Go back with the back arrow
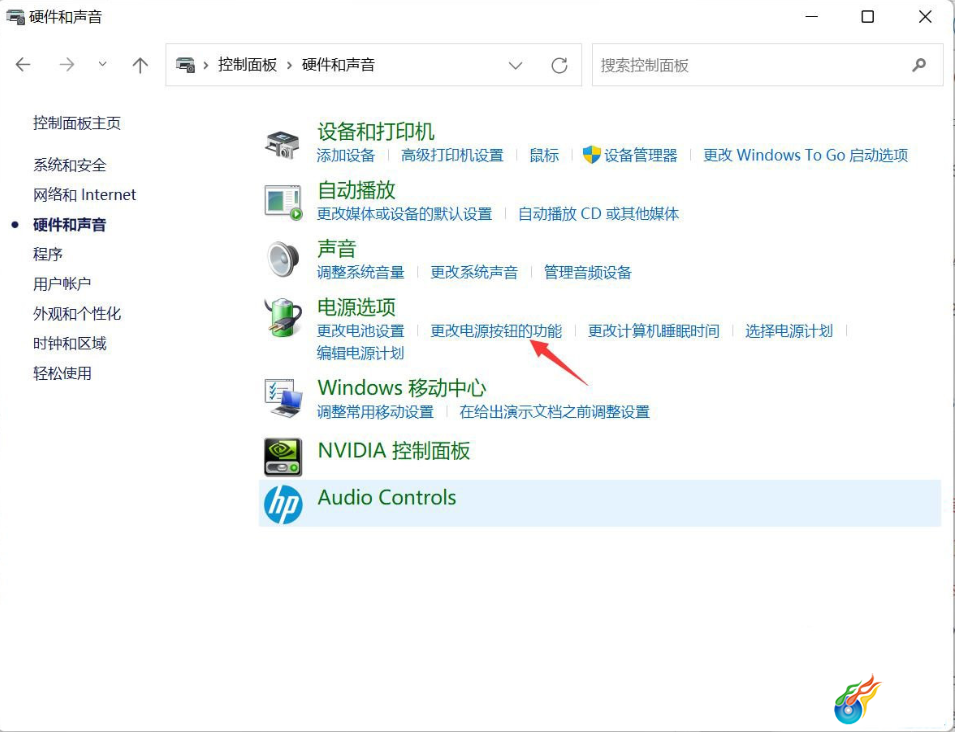Image resolution: width=958 pixels, height=732 pixels. pos(23,65)
